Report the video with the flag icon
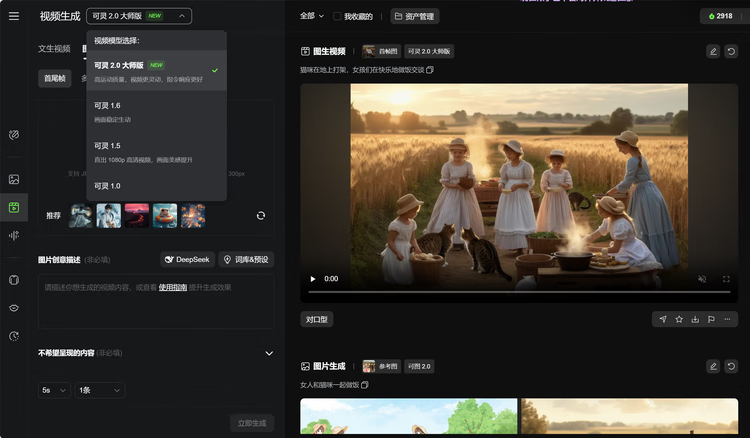Viewport: 750px width, 438px height. [711, 319]
